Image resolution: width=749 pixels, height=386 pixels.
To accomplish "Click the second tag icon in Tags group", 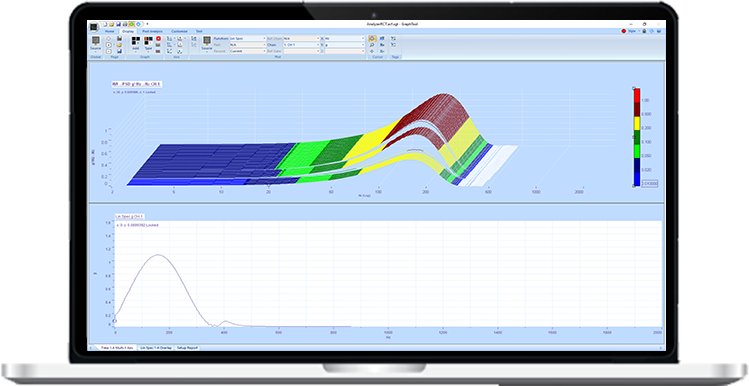I will 394,45.
